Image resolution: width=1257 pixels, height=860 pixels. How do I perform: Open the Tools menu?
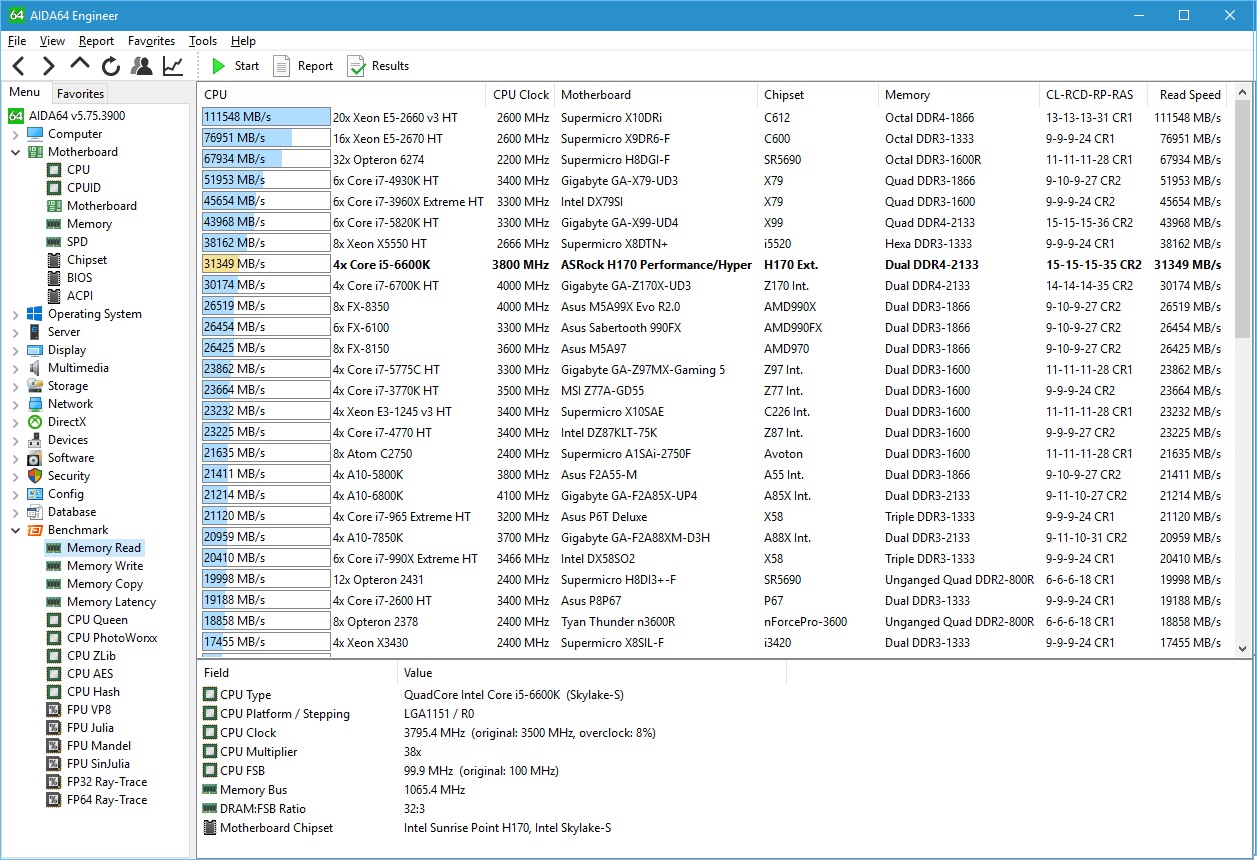(203, 41)
